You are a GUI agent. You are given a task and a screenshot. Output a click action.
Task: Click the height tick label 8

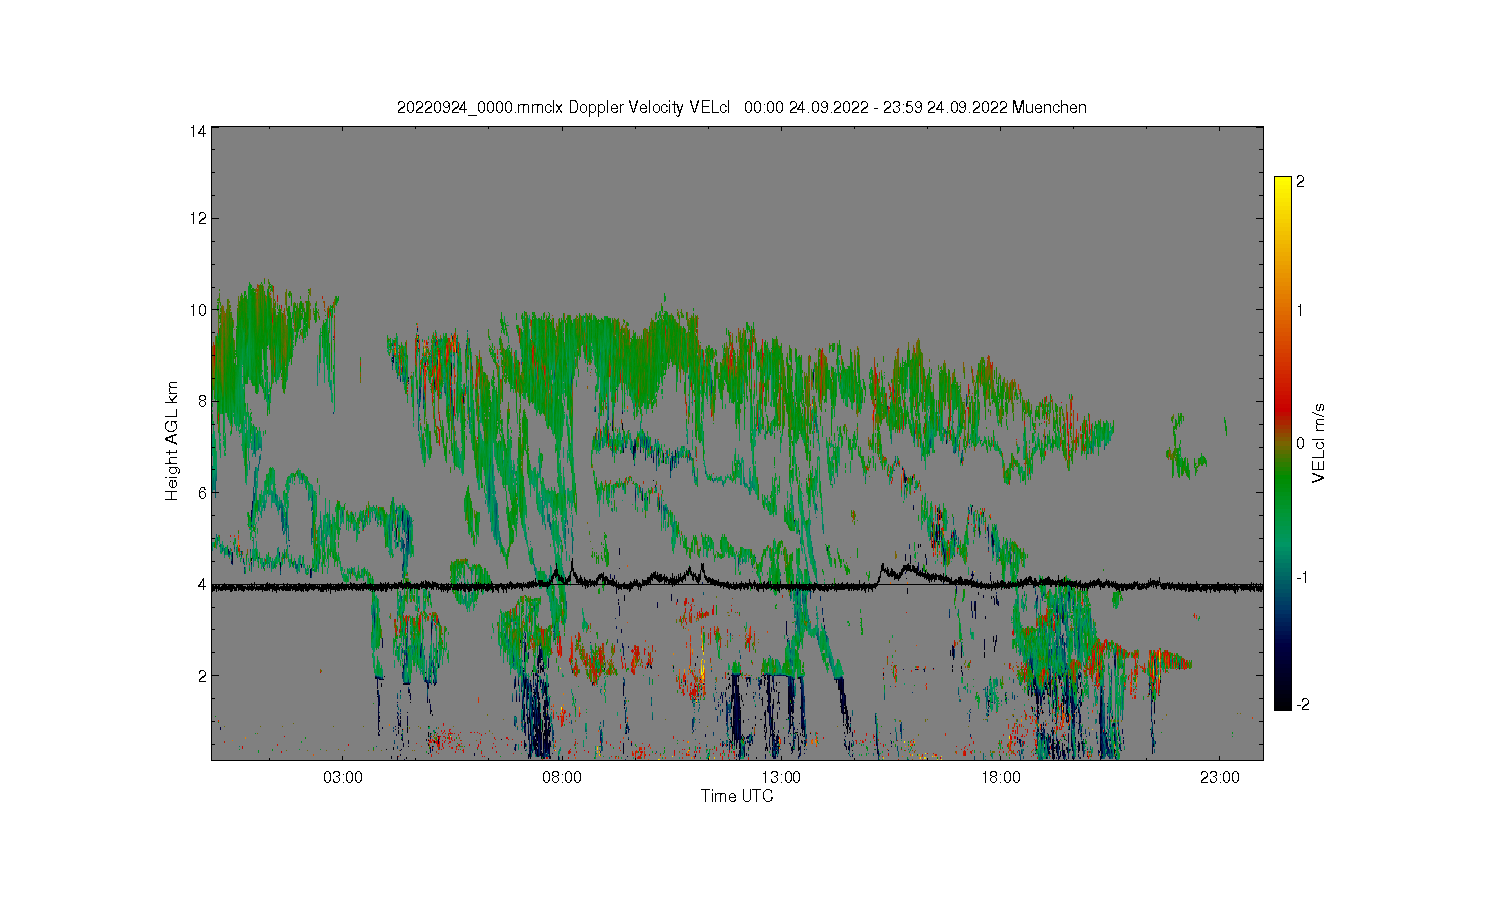[x=202, y=401]
